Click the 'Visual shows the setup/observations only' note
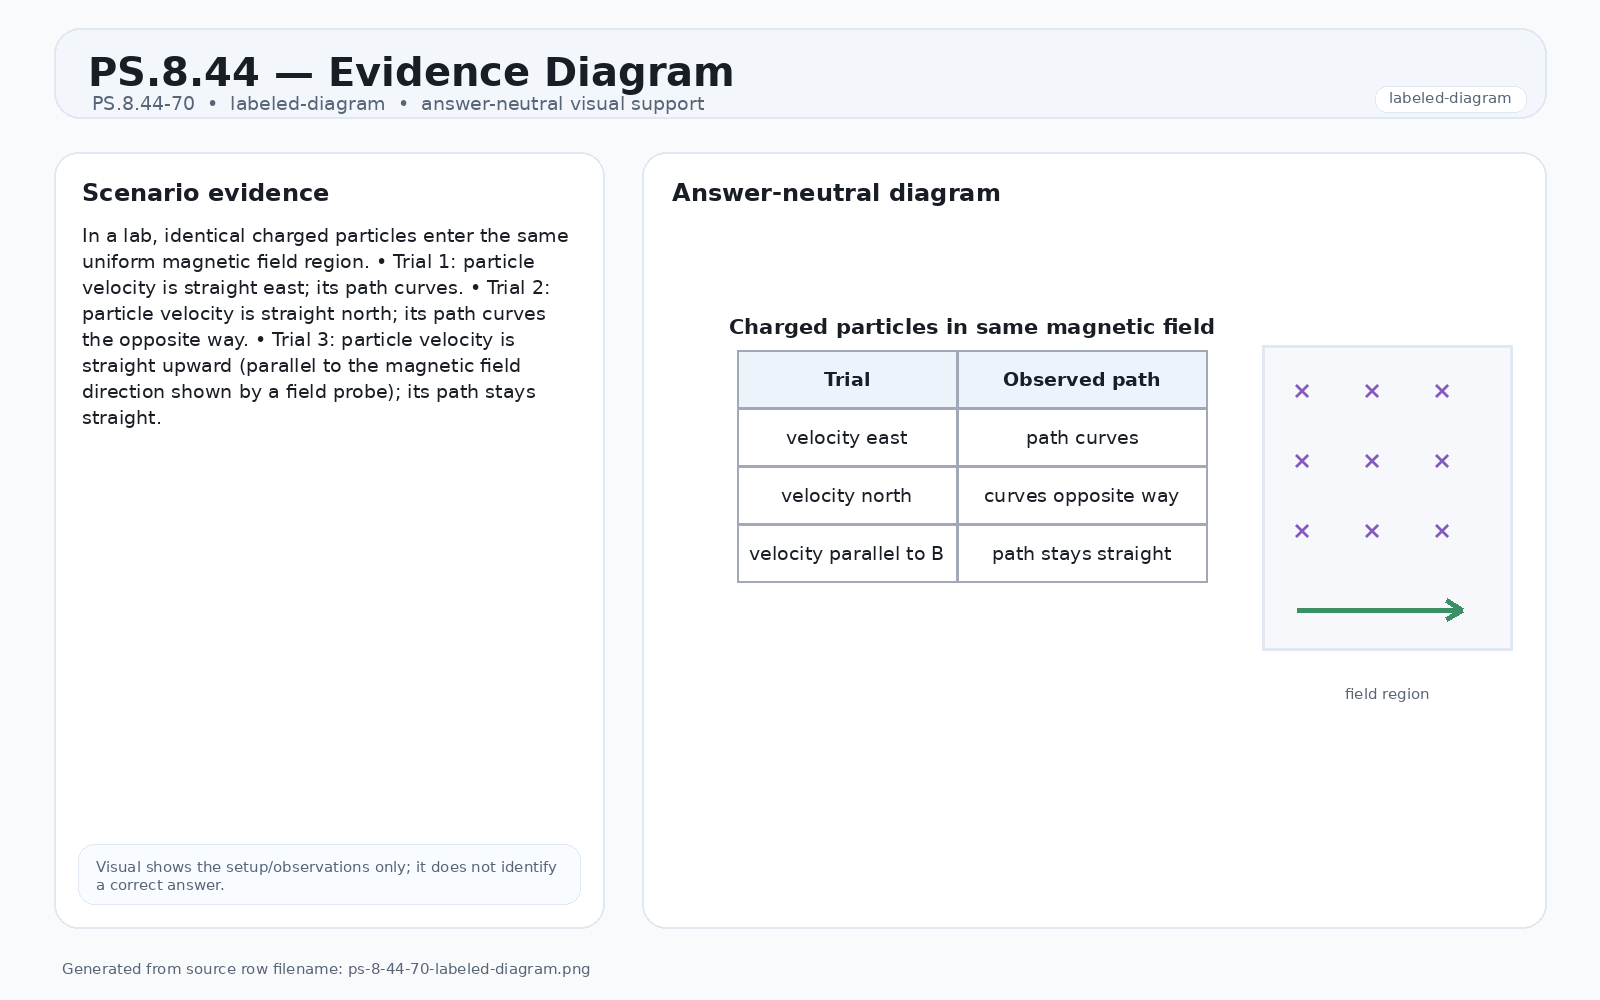1600x1000 pixels. point(329,875)
